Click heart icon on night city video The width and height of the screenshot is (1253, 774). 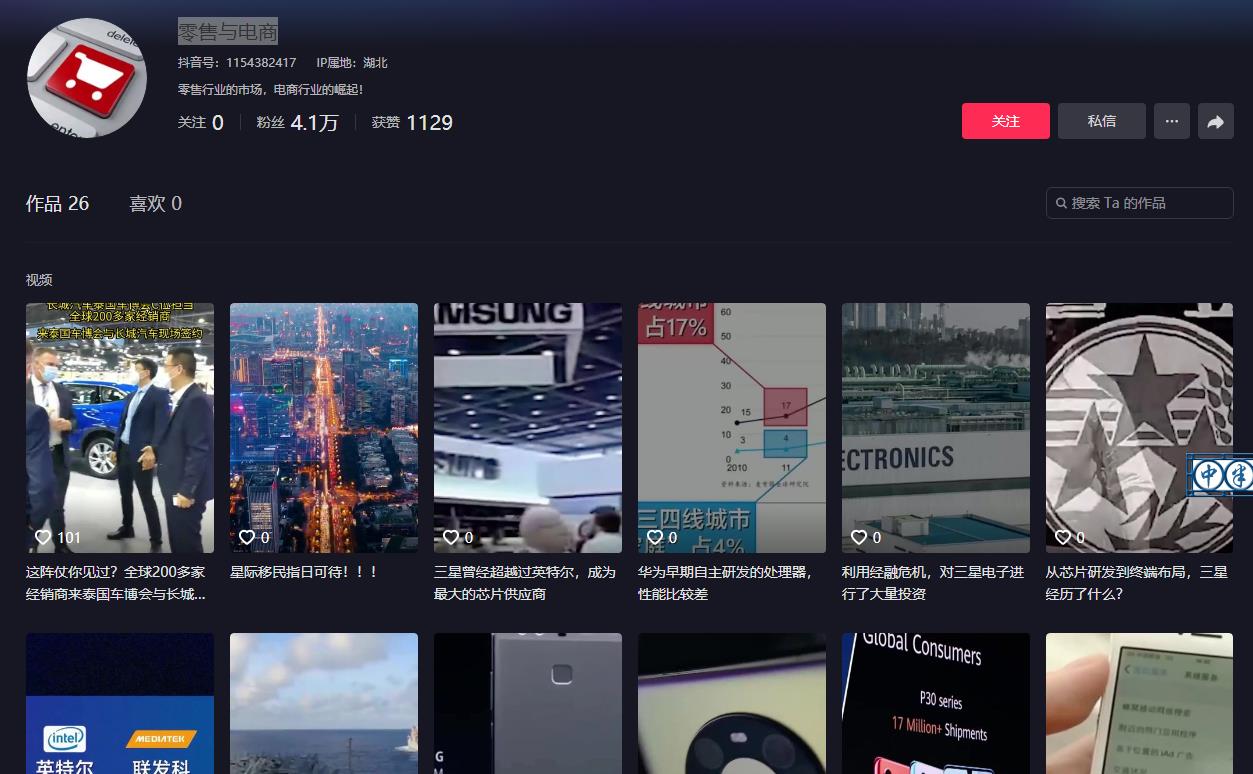[247, 537]
